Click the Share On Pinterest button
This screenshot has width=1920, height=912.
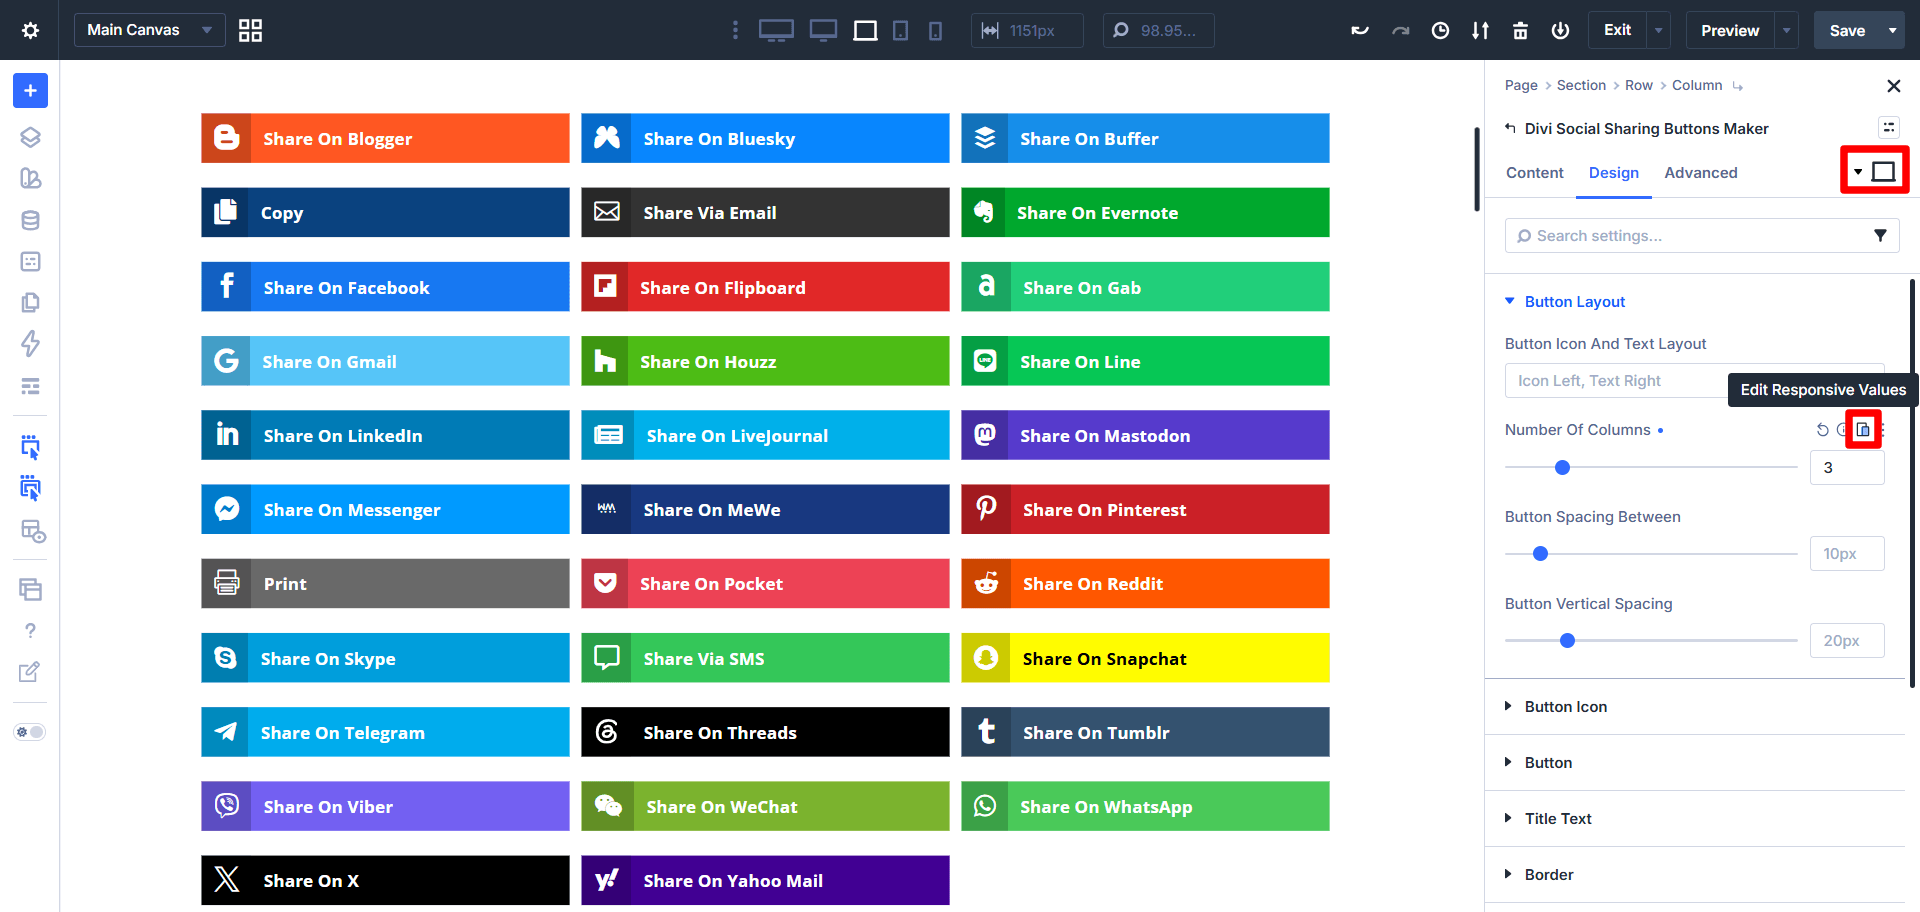[x=1145, y=510]
